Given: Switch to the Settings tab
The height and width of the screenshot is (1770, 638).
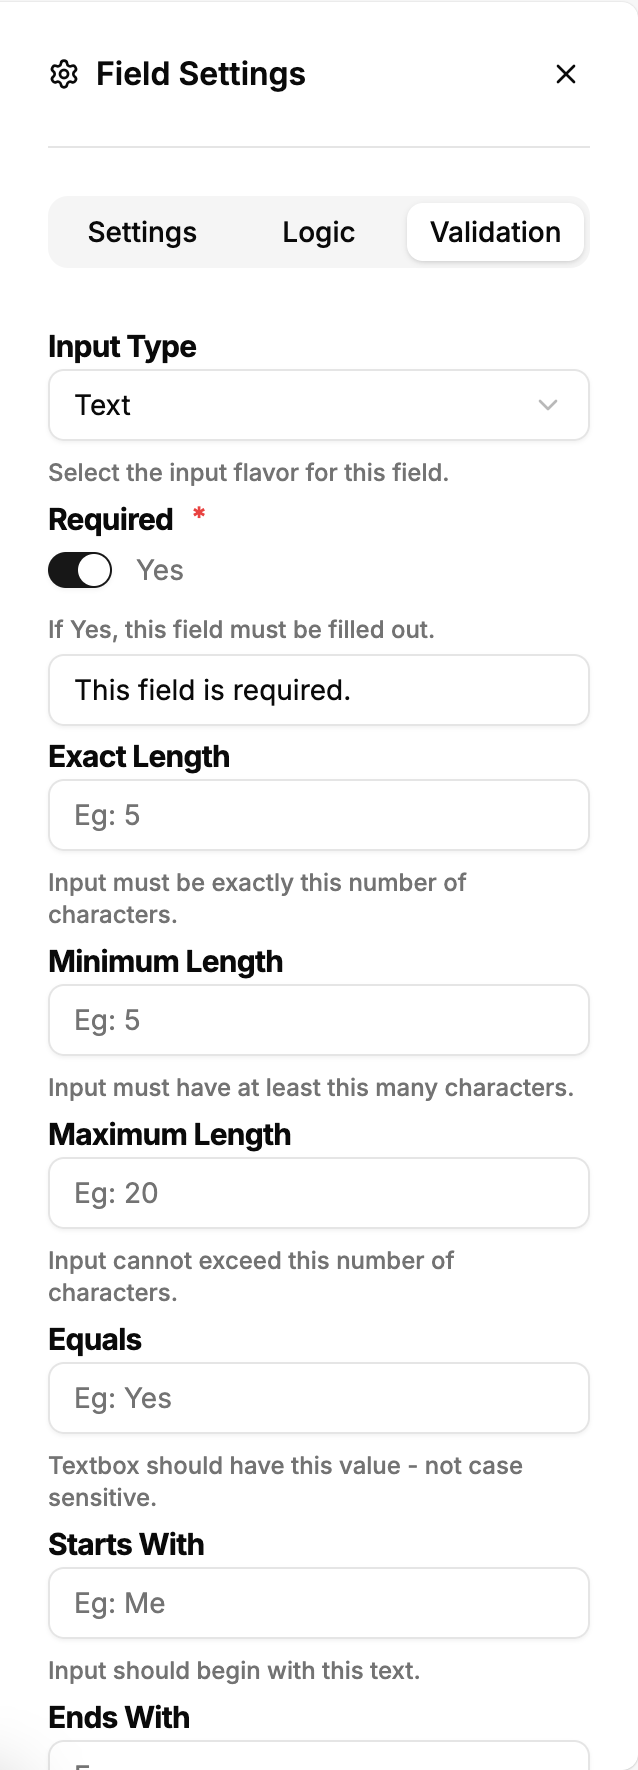Looking at the screenshot, I should click(x=142, y=232).
